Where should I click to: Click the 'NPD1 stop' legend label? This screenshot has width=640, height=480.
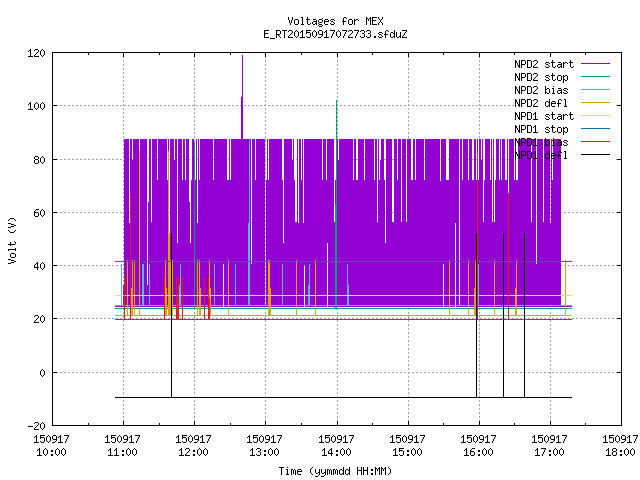pyautogui.click(x=541, y=129)
